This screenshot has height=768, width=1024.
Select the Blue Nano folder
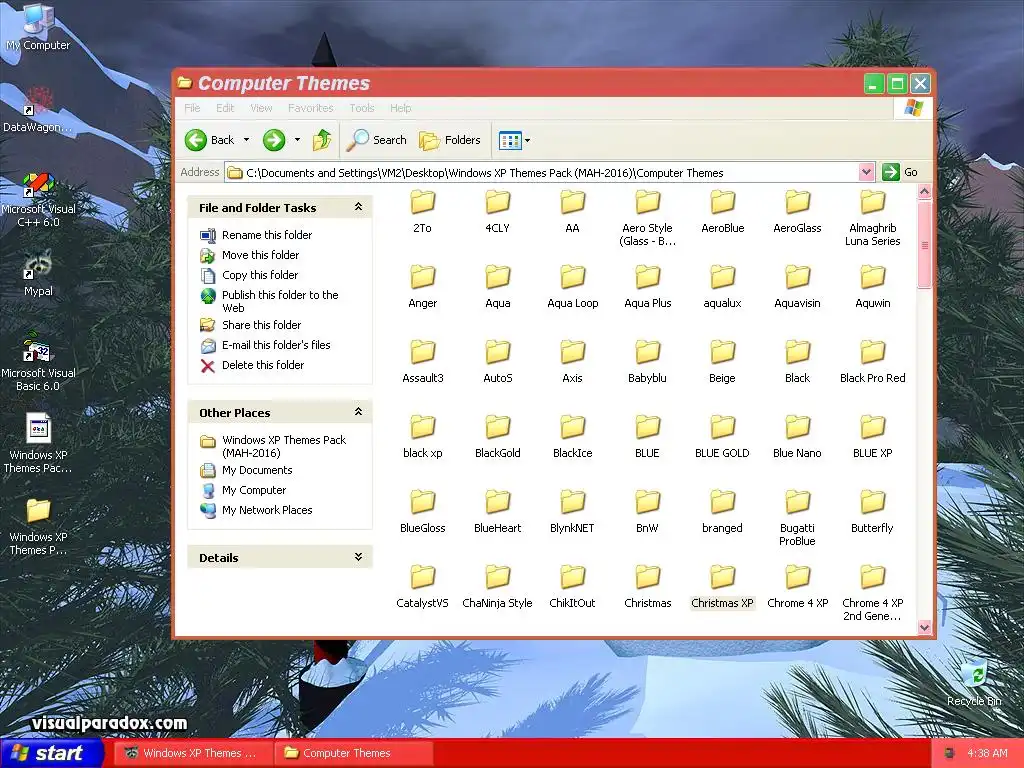[x=797, y=436]
